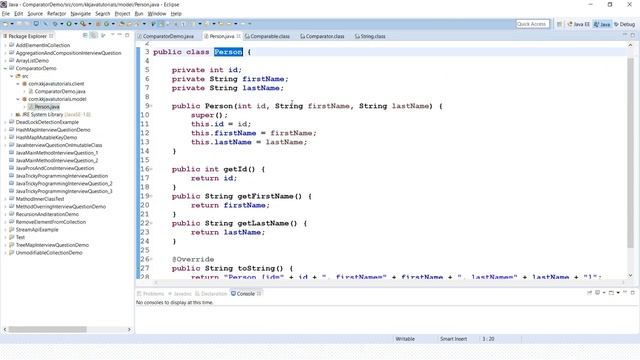The height and width of the screenshot is (360, 640).
Task: Fold toString method at line 26
Action: click(151, 259)
